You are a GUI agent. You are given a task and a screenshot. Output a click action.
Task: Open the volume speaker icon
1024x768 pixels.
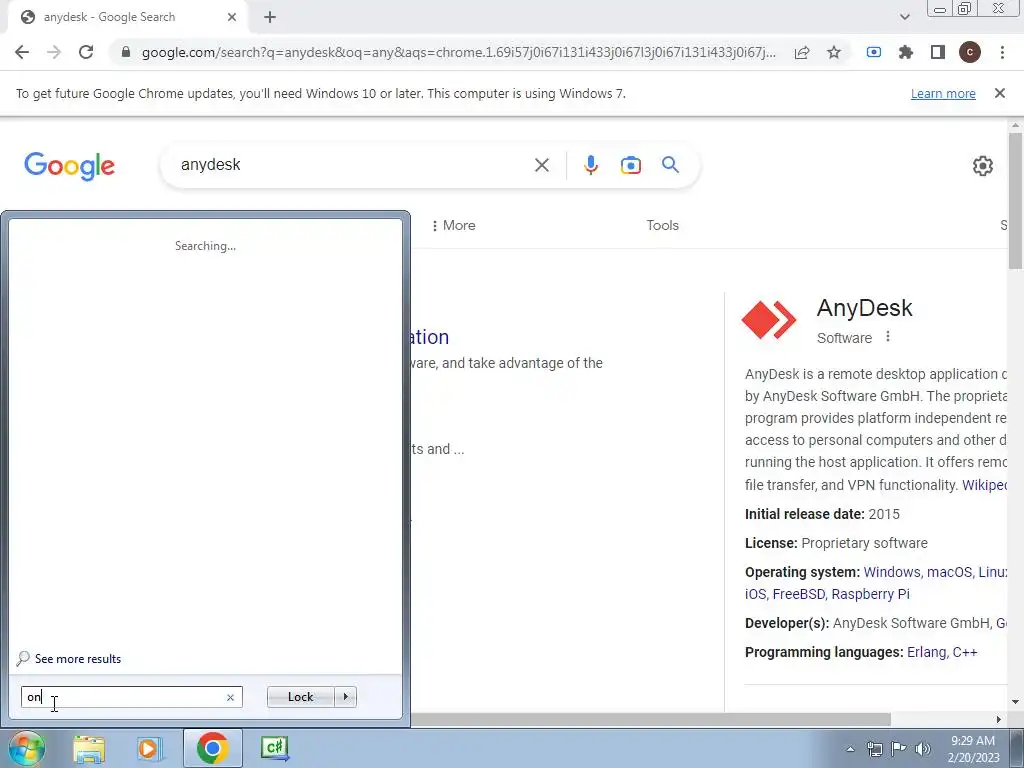click(x=923, y=749)
